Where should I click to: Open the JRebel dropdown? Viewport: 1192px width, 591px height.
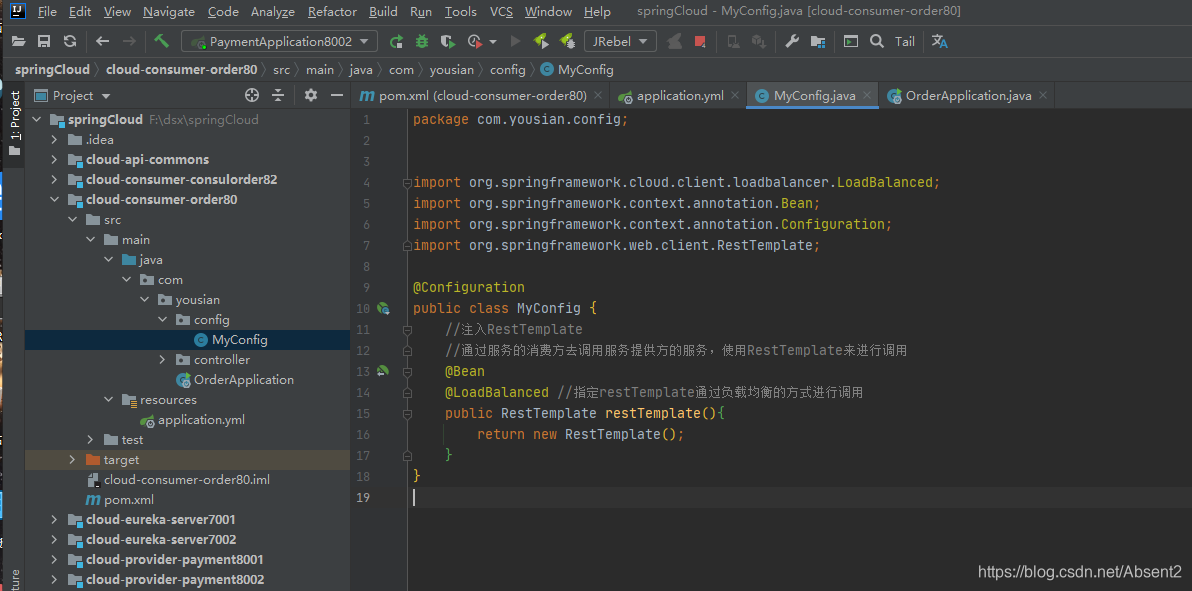tap(620, 42)
